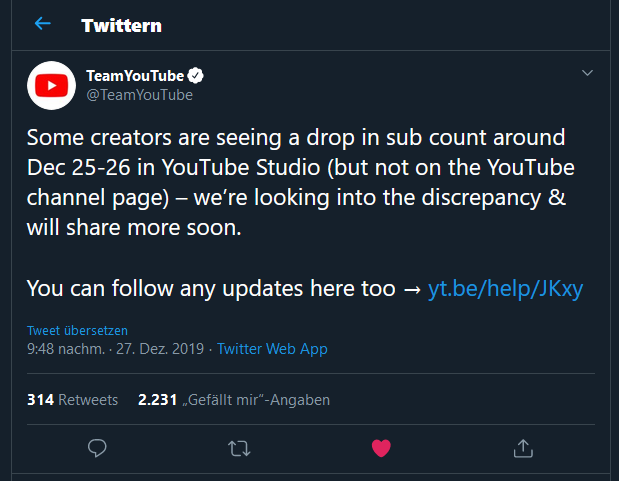This screenshot has width=619, height=481.
Task: Click the tweet body text
Action: 300,182
